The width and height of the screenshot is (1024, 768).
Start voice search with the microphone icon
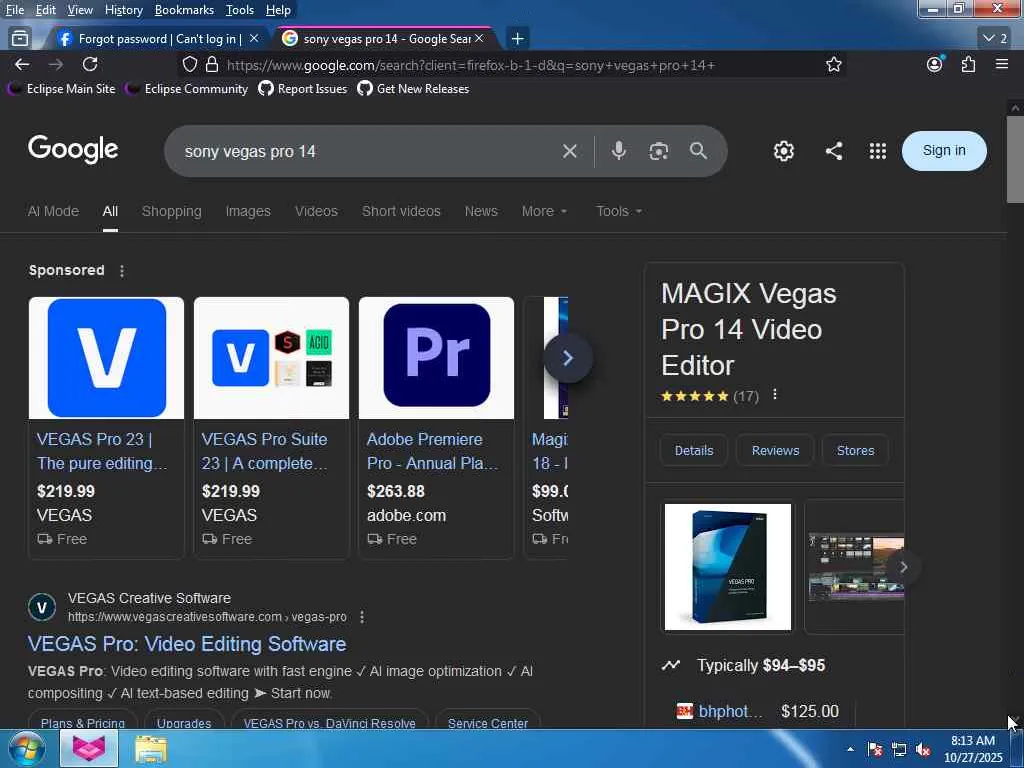618,151
